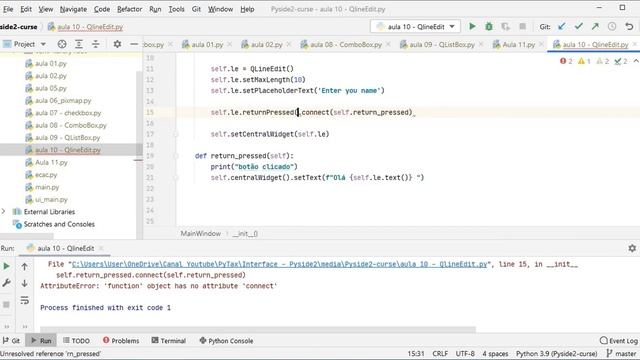The height and width of the screenshot is (360, 640).
Task: Select ui_main.py in project tree
Action: click(51, 199)
